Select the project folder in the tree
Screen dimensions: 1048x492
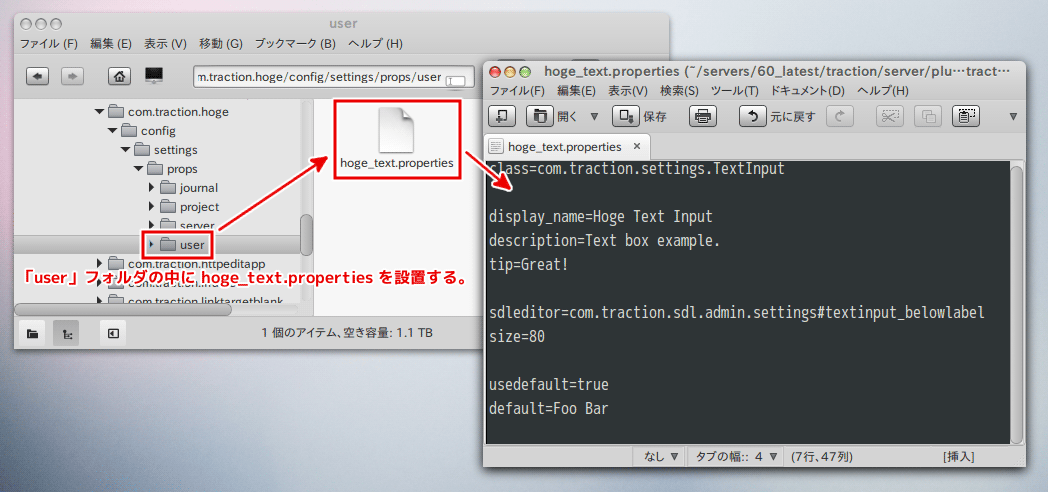[199, 207]
